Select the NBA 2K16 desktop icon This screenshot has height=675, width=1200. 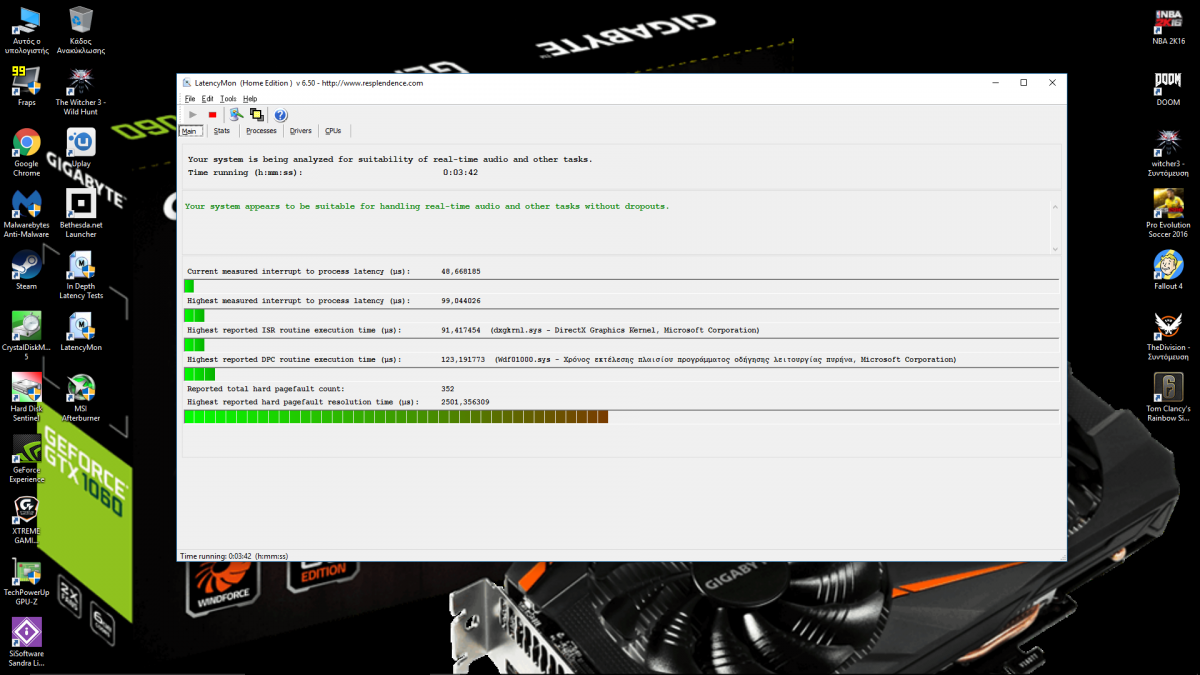pos(1168,26)
